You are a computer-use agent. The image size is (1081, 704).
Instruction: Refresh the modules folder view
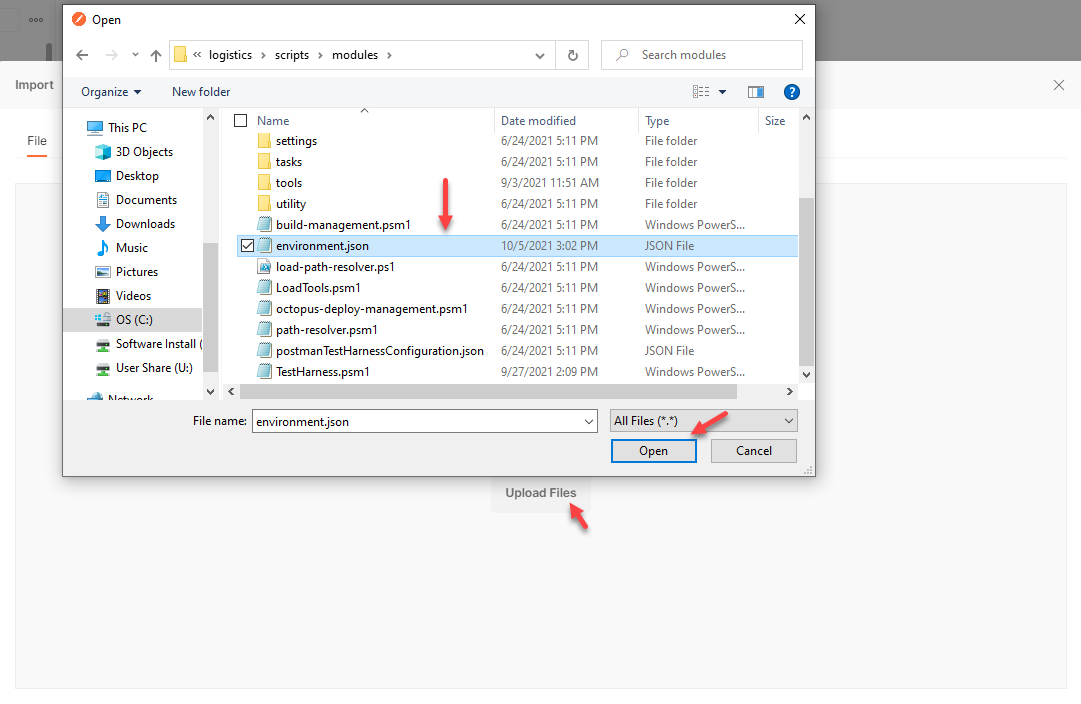[572, 55]
